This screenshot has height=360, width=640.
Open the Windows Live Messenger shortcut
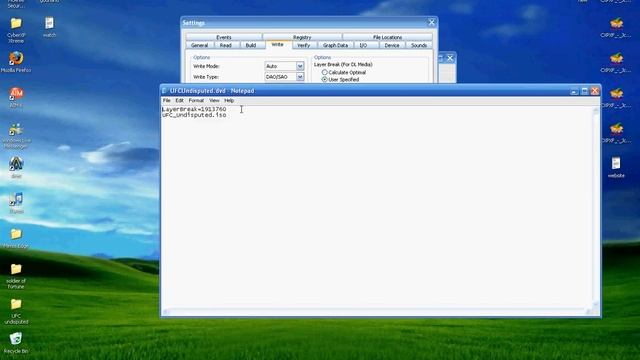pos(16,136)
